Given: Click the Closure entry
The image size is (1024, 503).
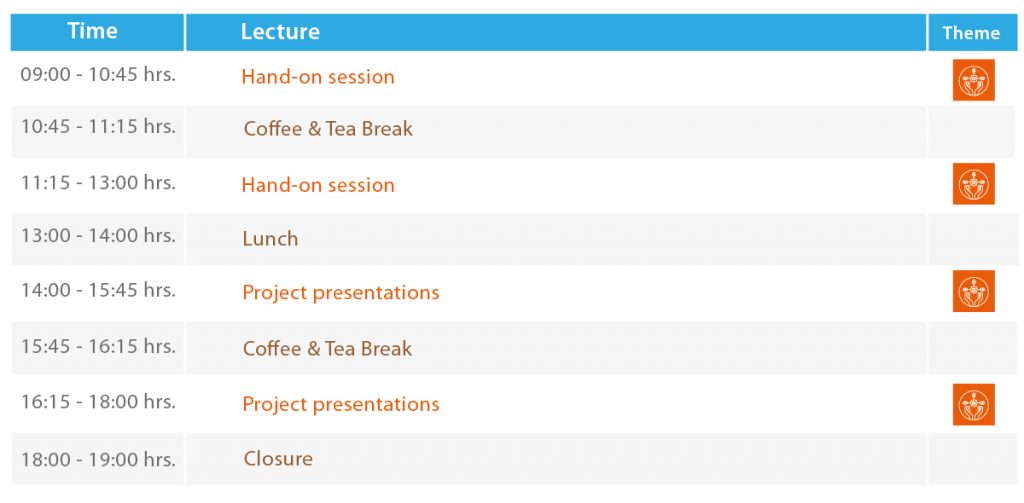Looking at the screenshot, I should pos(278,459).
